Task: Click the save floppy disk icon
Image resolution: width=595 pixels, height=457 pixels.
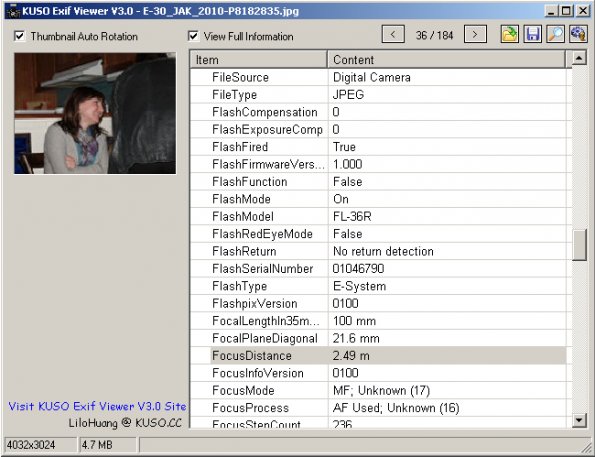Action: pyautogui.click(x=532, y=35)
